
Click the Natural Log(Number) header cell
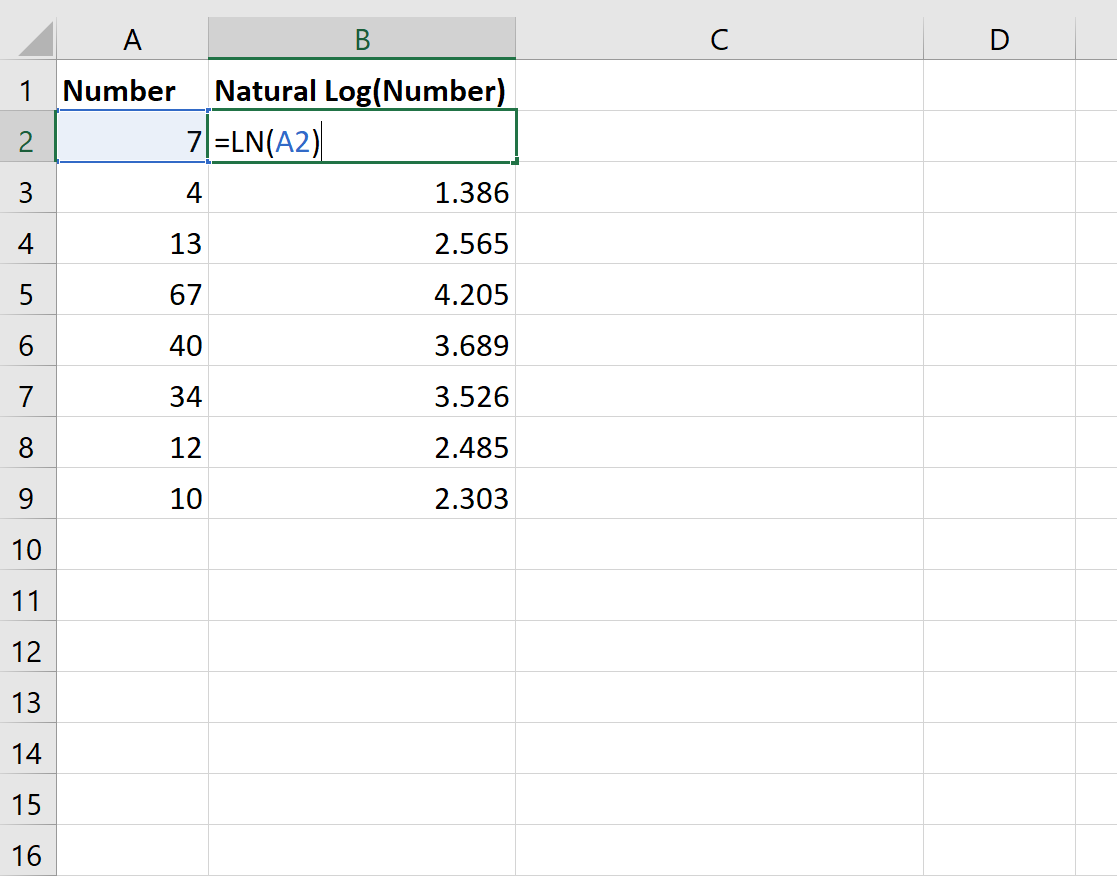(x=362, y=90)
